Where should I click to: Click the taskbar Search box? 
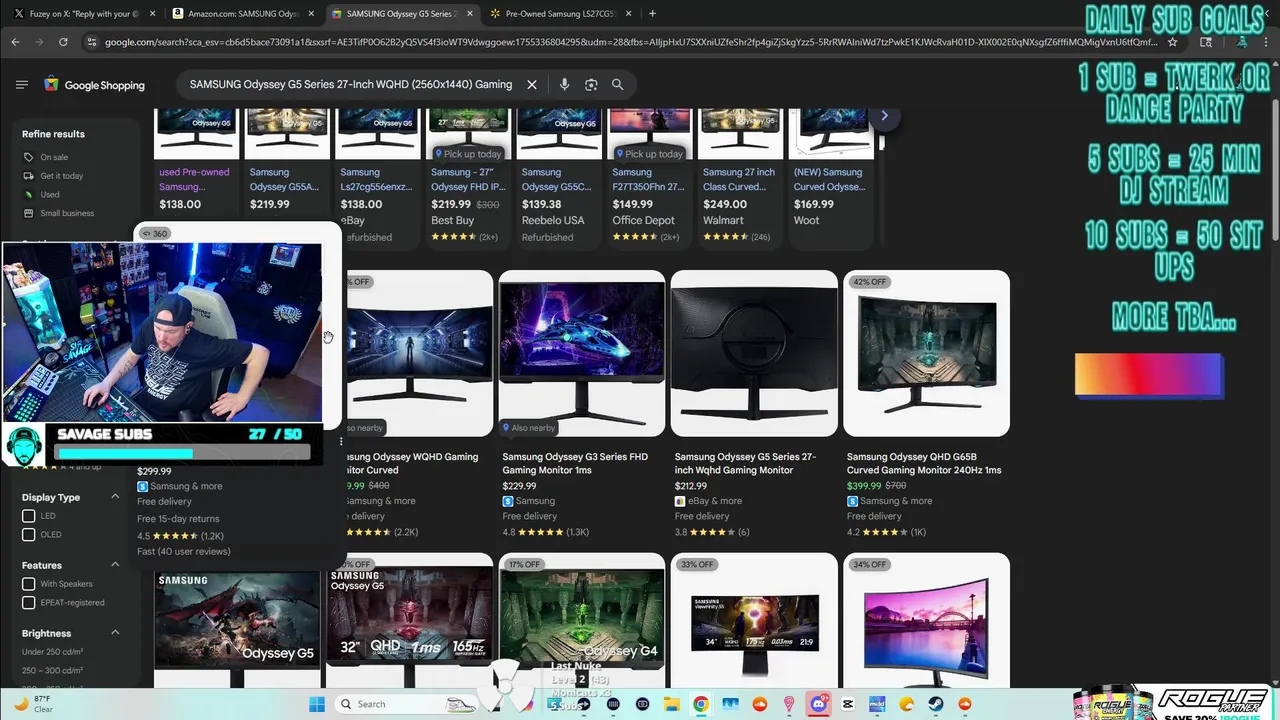(405, 704)
